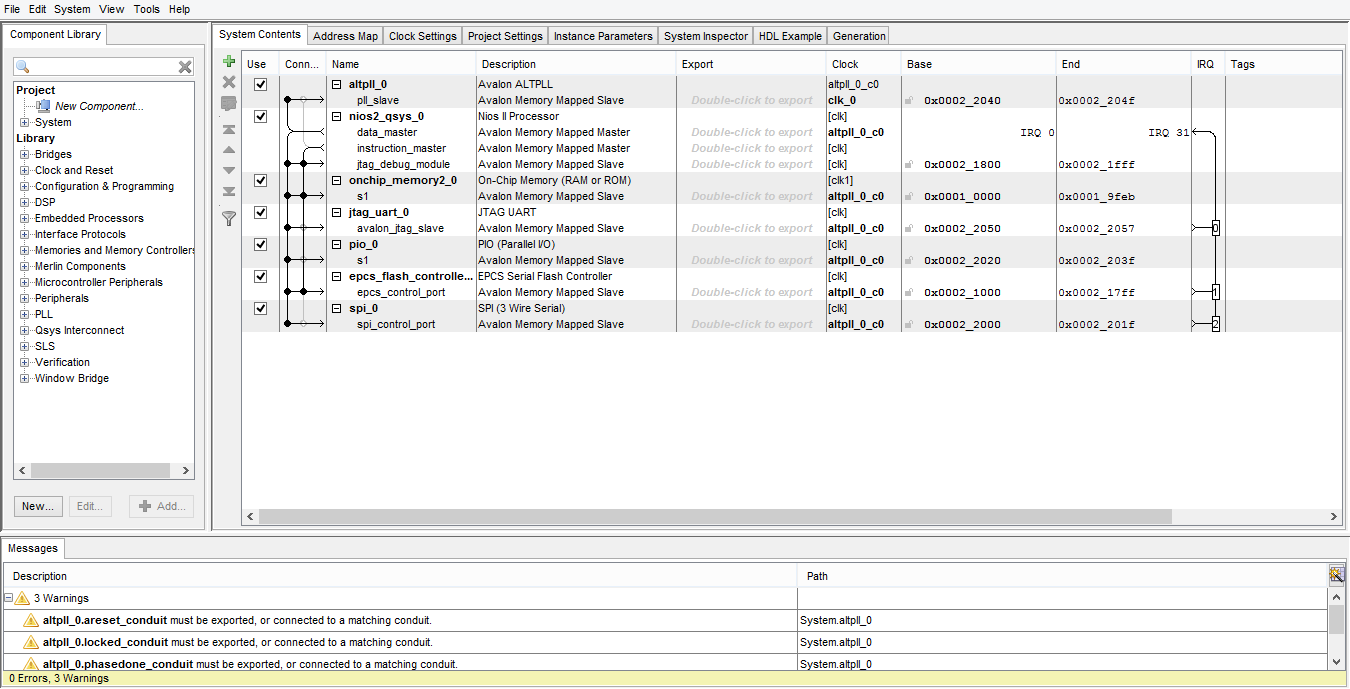Collapse the altpll_0 component row
Screen dimensions: 1350x689
point(337,84)
